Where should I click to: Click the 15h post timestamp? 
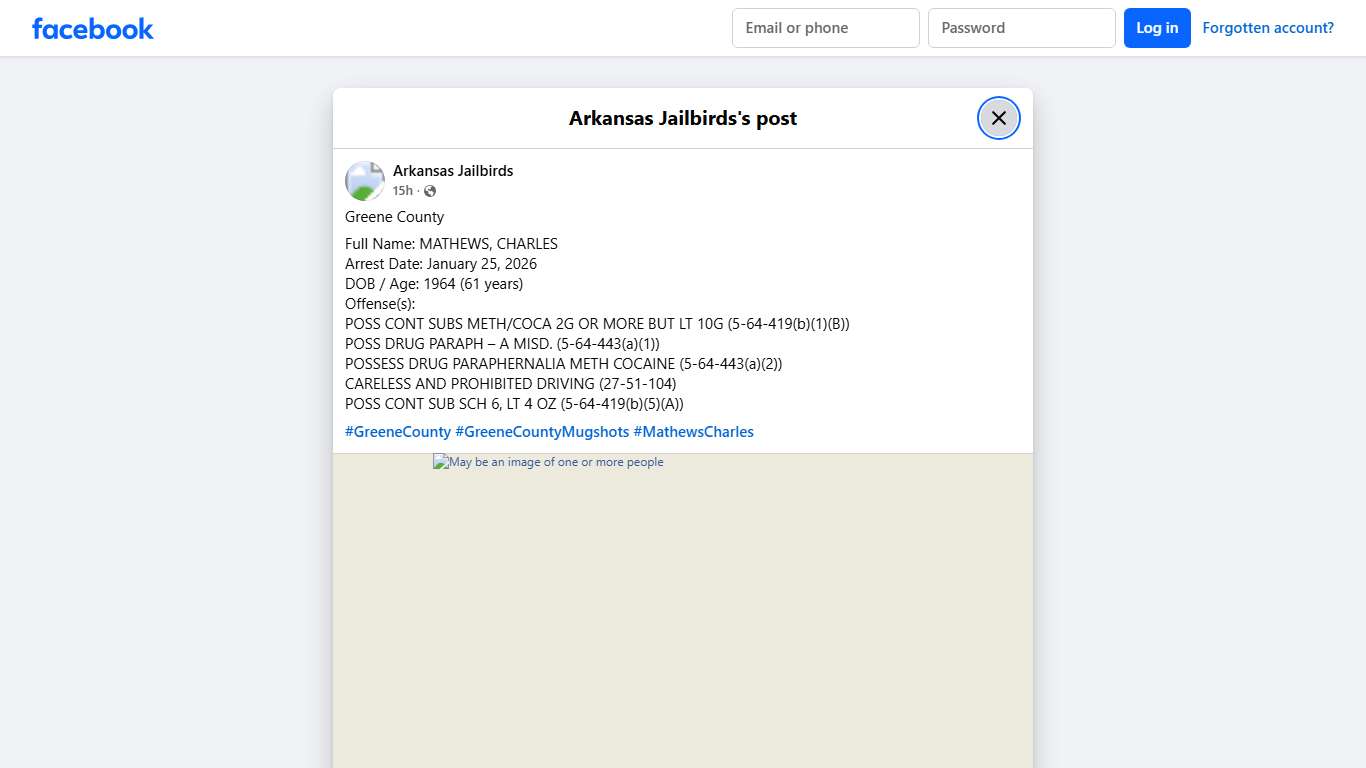point(402,191)
